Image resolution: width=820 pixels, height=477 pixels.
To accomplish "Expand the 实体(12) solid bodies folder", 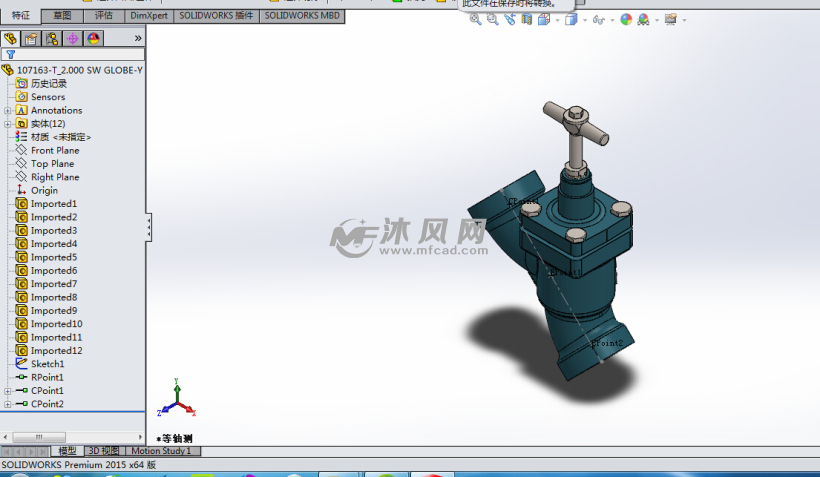I will coord(8,124).
